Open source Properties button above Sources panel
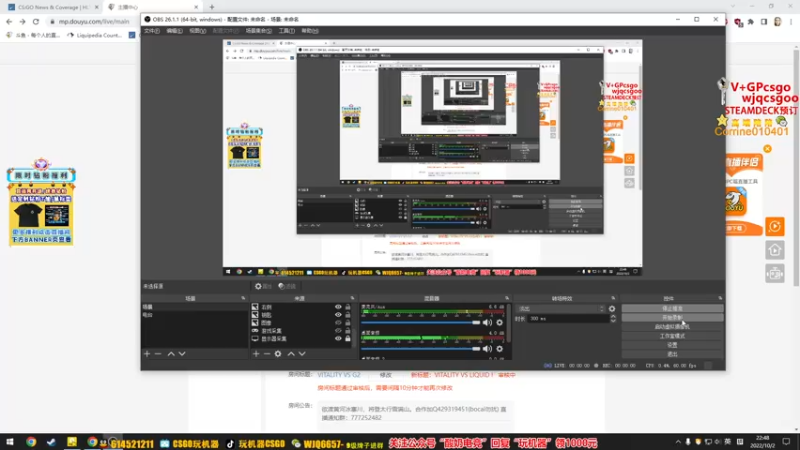This screenshot has height=450, width=800. click(263, 286)
